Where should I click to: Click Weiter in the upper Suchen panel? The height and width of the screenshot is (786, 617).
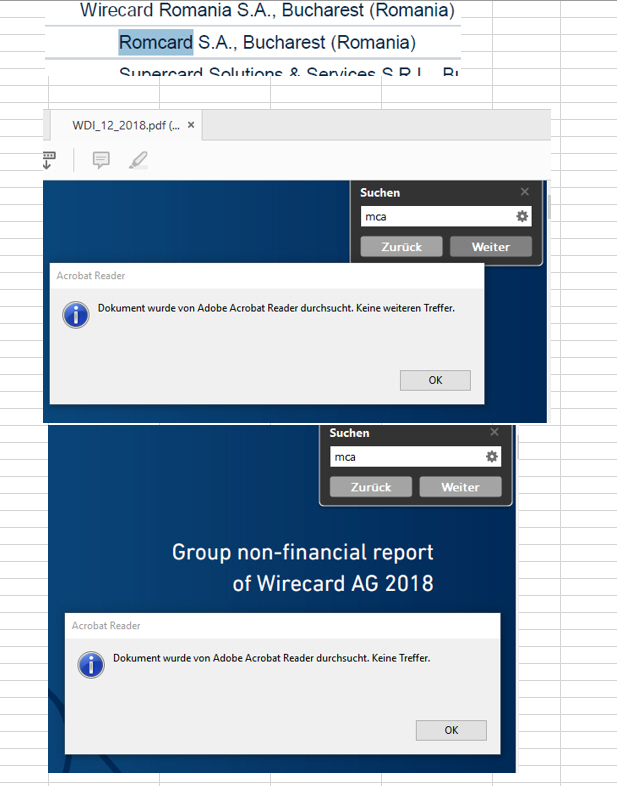491,247
